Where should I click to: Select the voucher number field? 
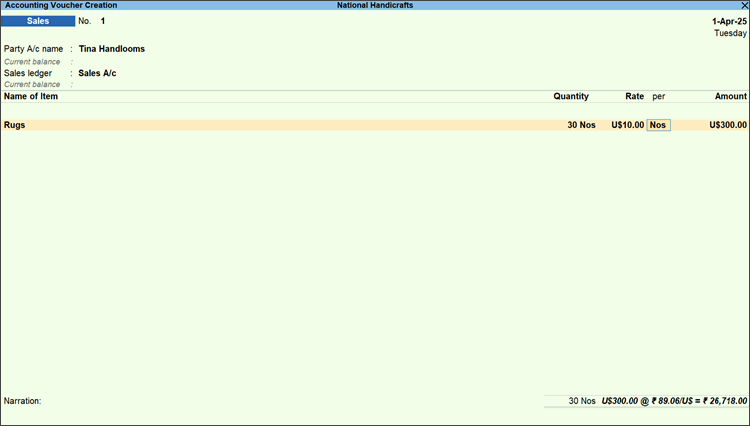pos(103,21)
